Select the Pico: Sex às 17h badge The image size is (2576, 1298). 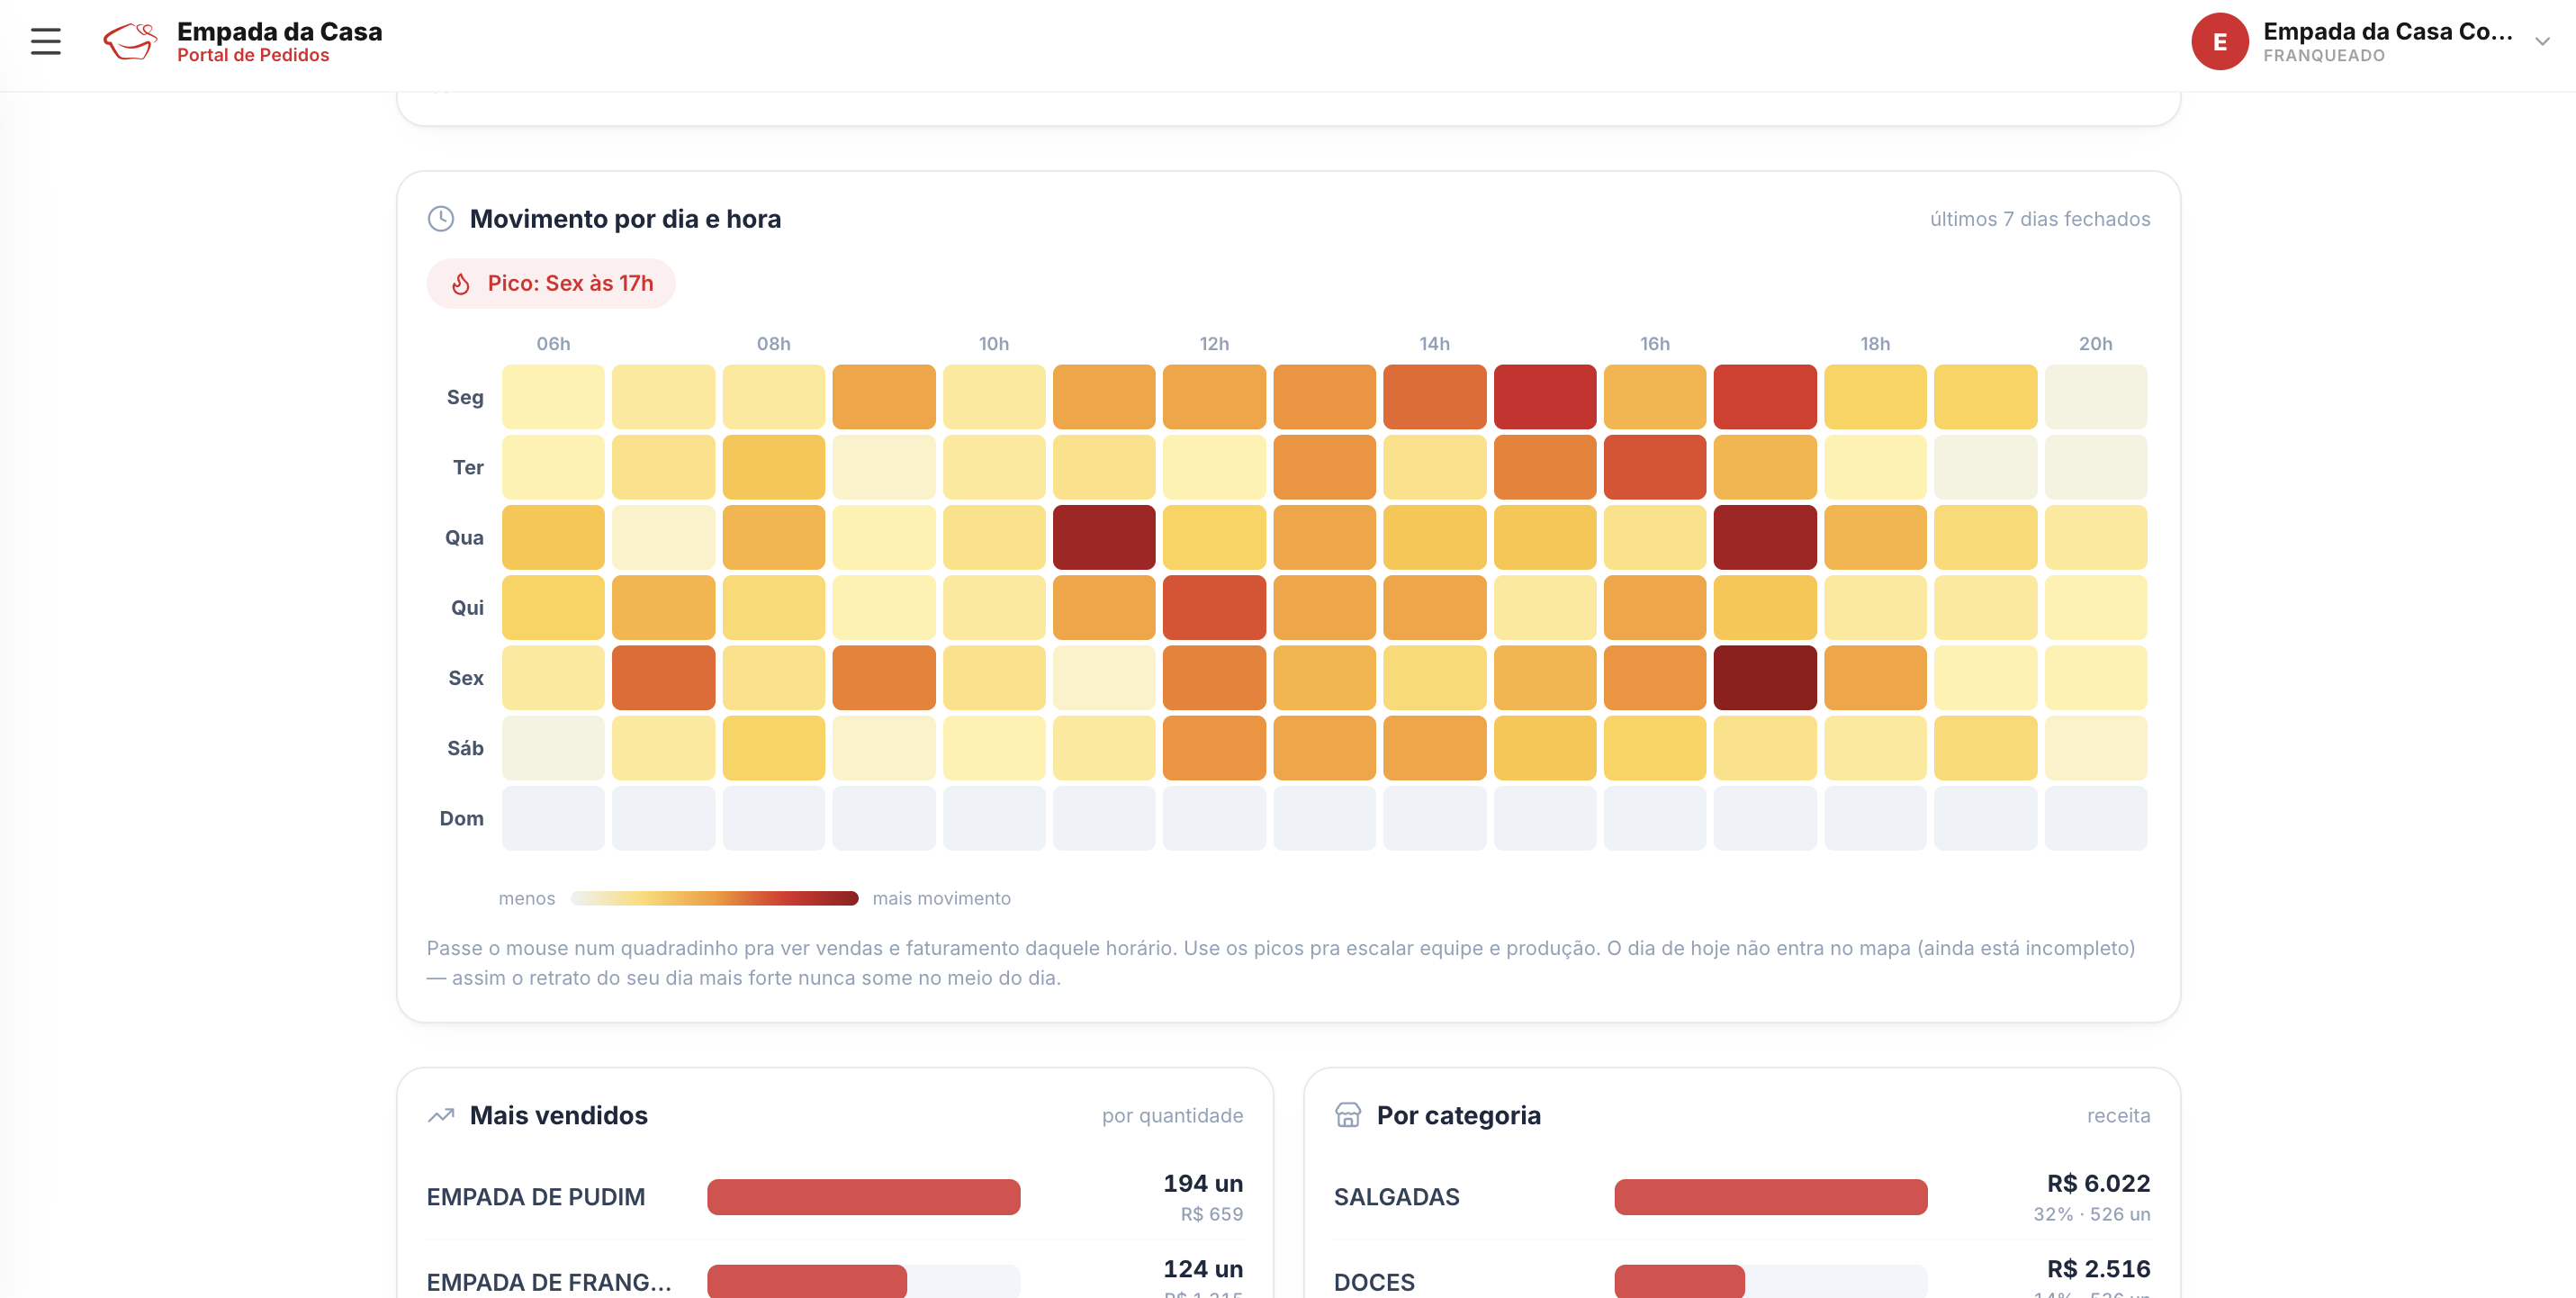coord(551,284)
